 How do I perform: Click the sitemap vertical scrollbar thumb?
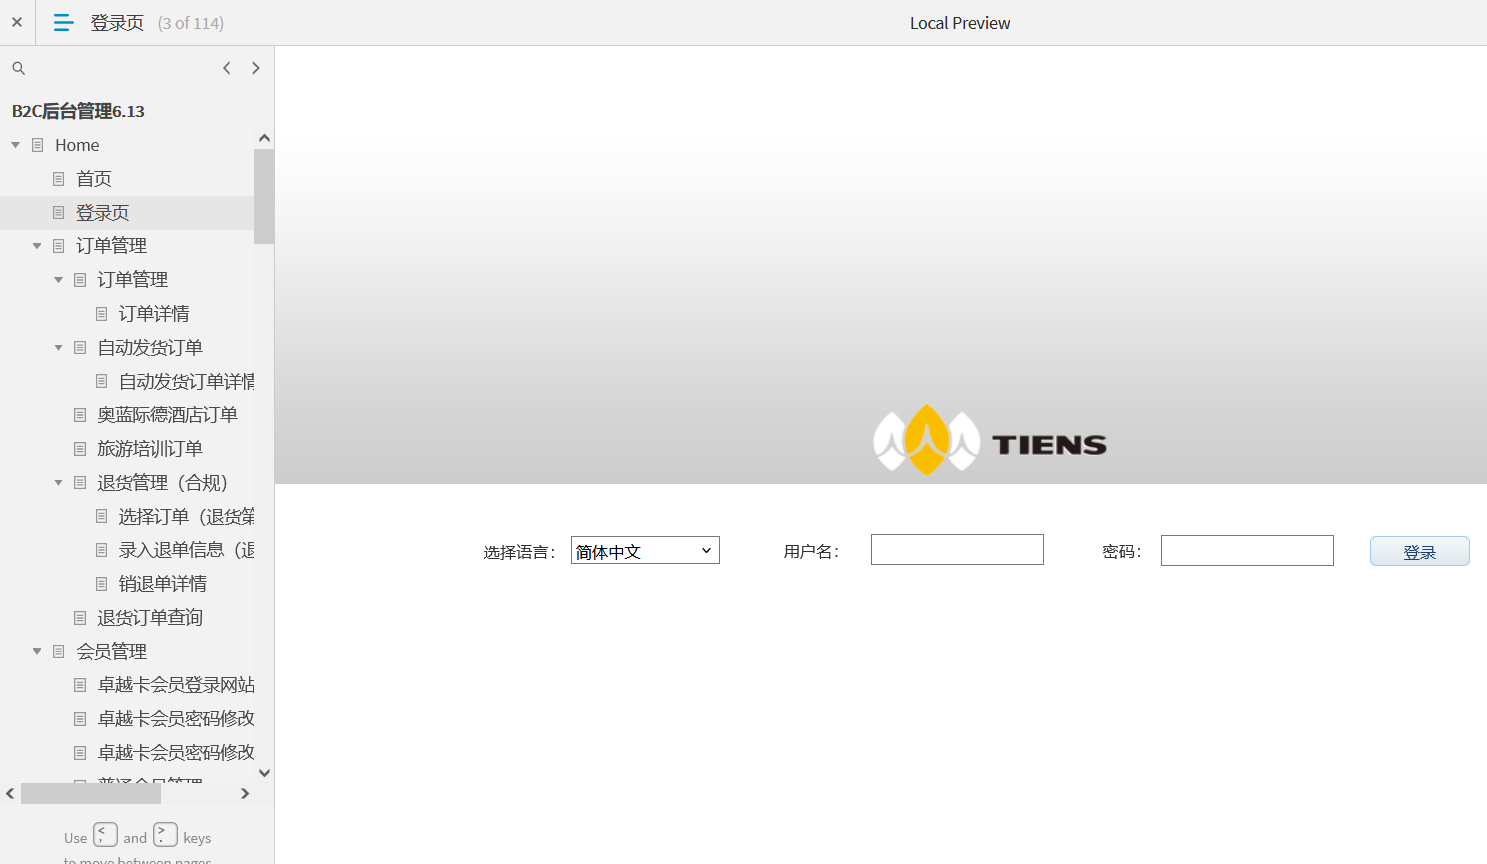click(x=264, y=196)
